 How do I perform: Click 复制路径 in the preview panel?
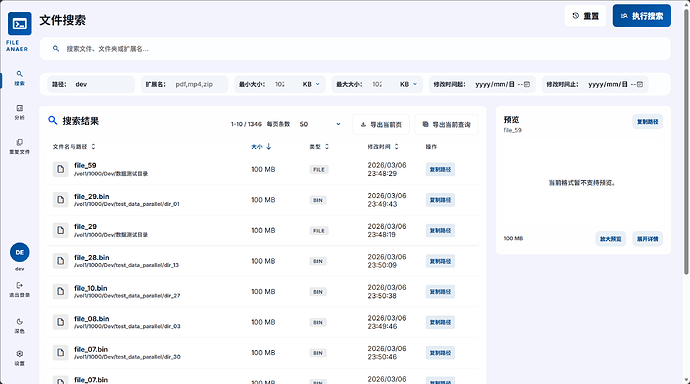tap(648, 122)
